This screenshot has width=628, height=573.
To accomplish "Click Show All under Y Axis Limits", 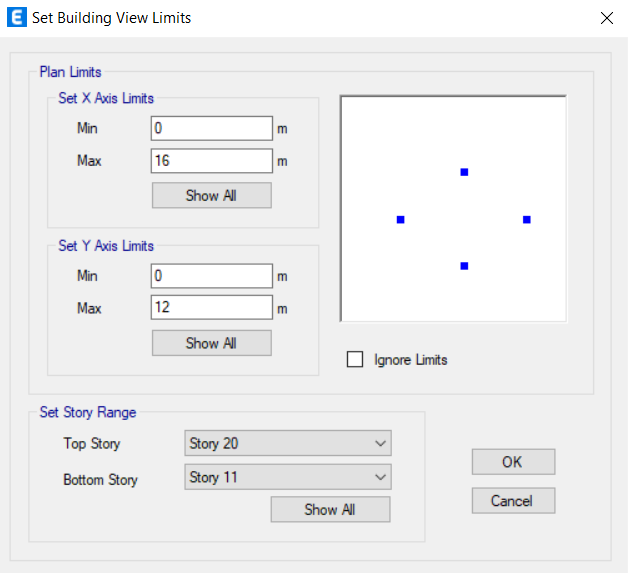I will pos(211,343).
